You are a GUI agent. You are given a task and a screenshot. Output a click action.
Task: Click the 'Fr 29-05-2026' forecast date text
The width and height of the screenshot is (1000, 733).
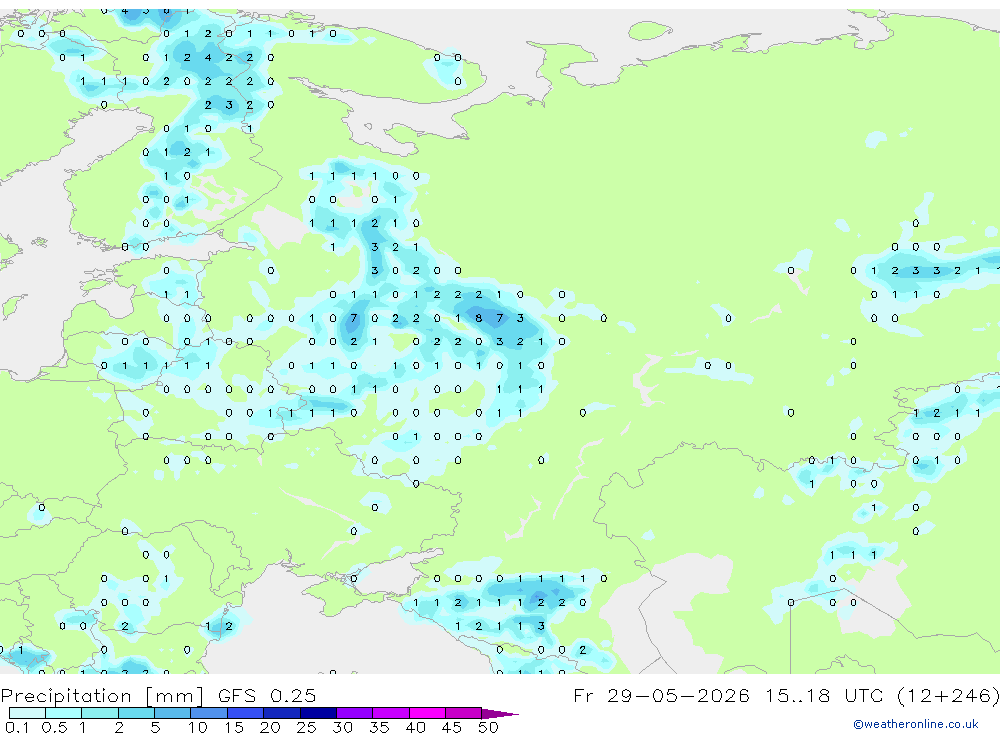pos(661,695)
